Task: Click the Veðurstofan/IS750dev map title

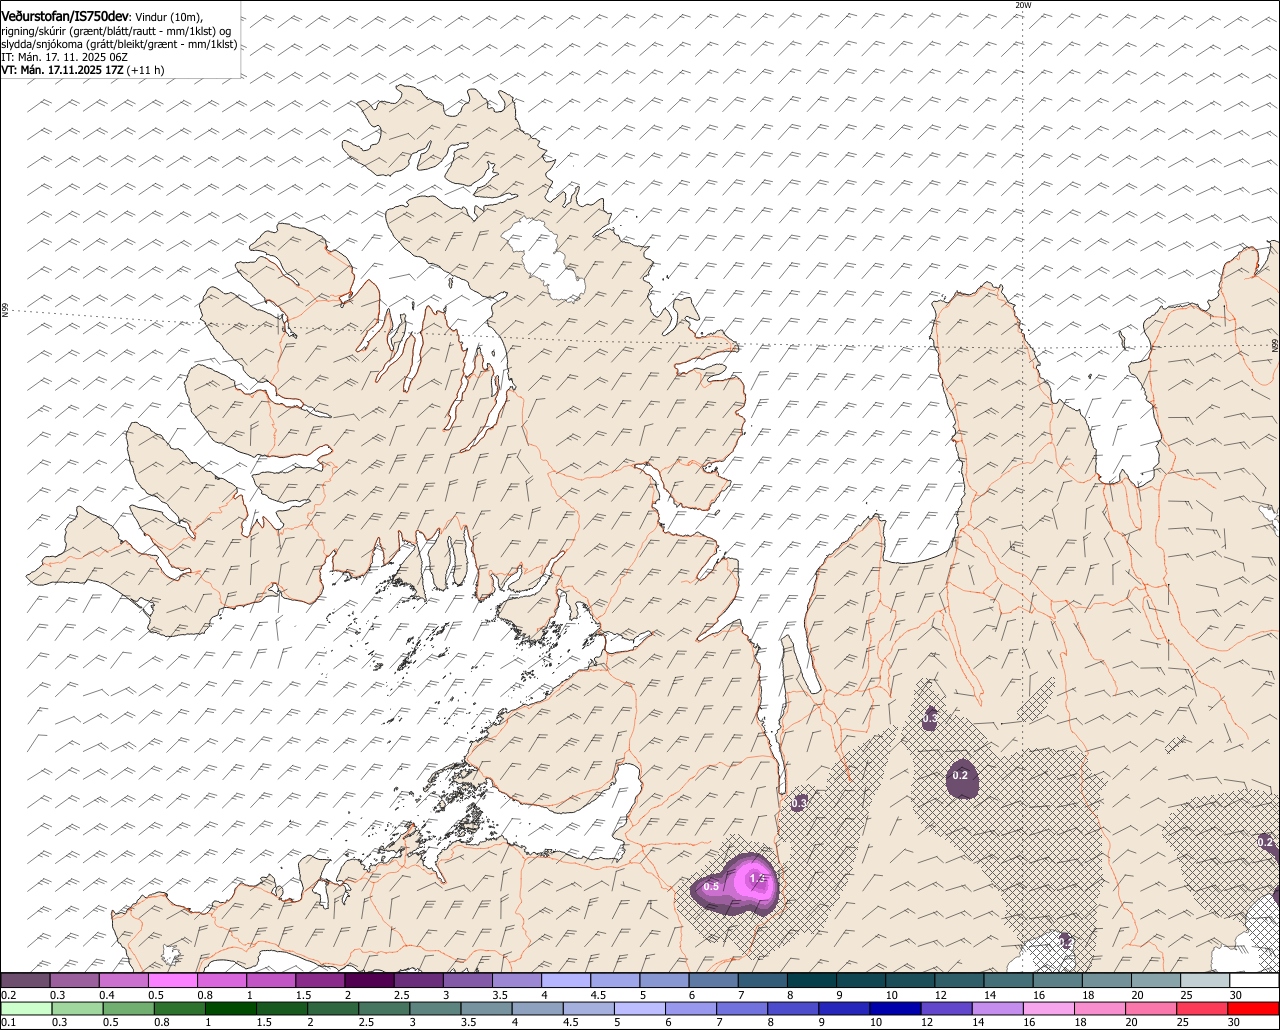Action: (x=65, y=17)
